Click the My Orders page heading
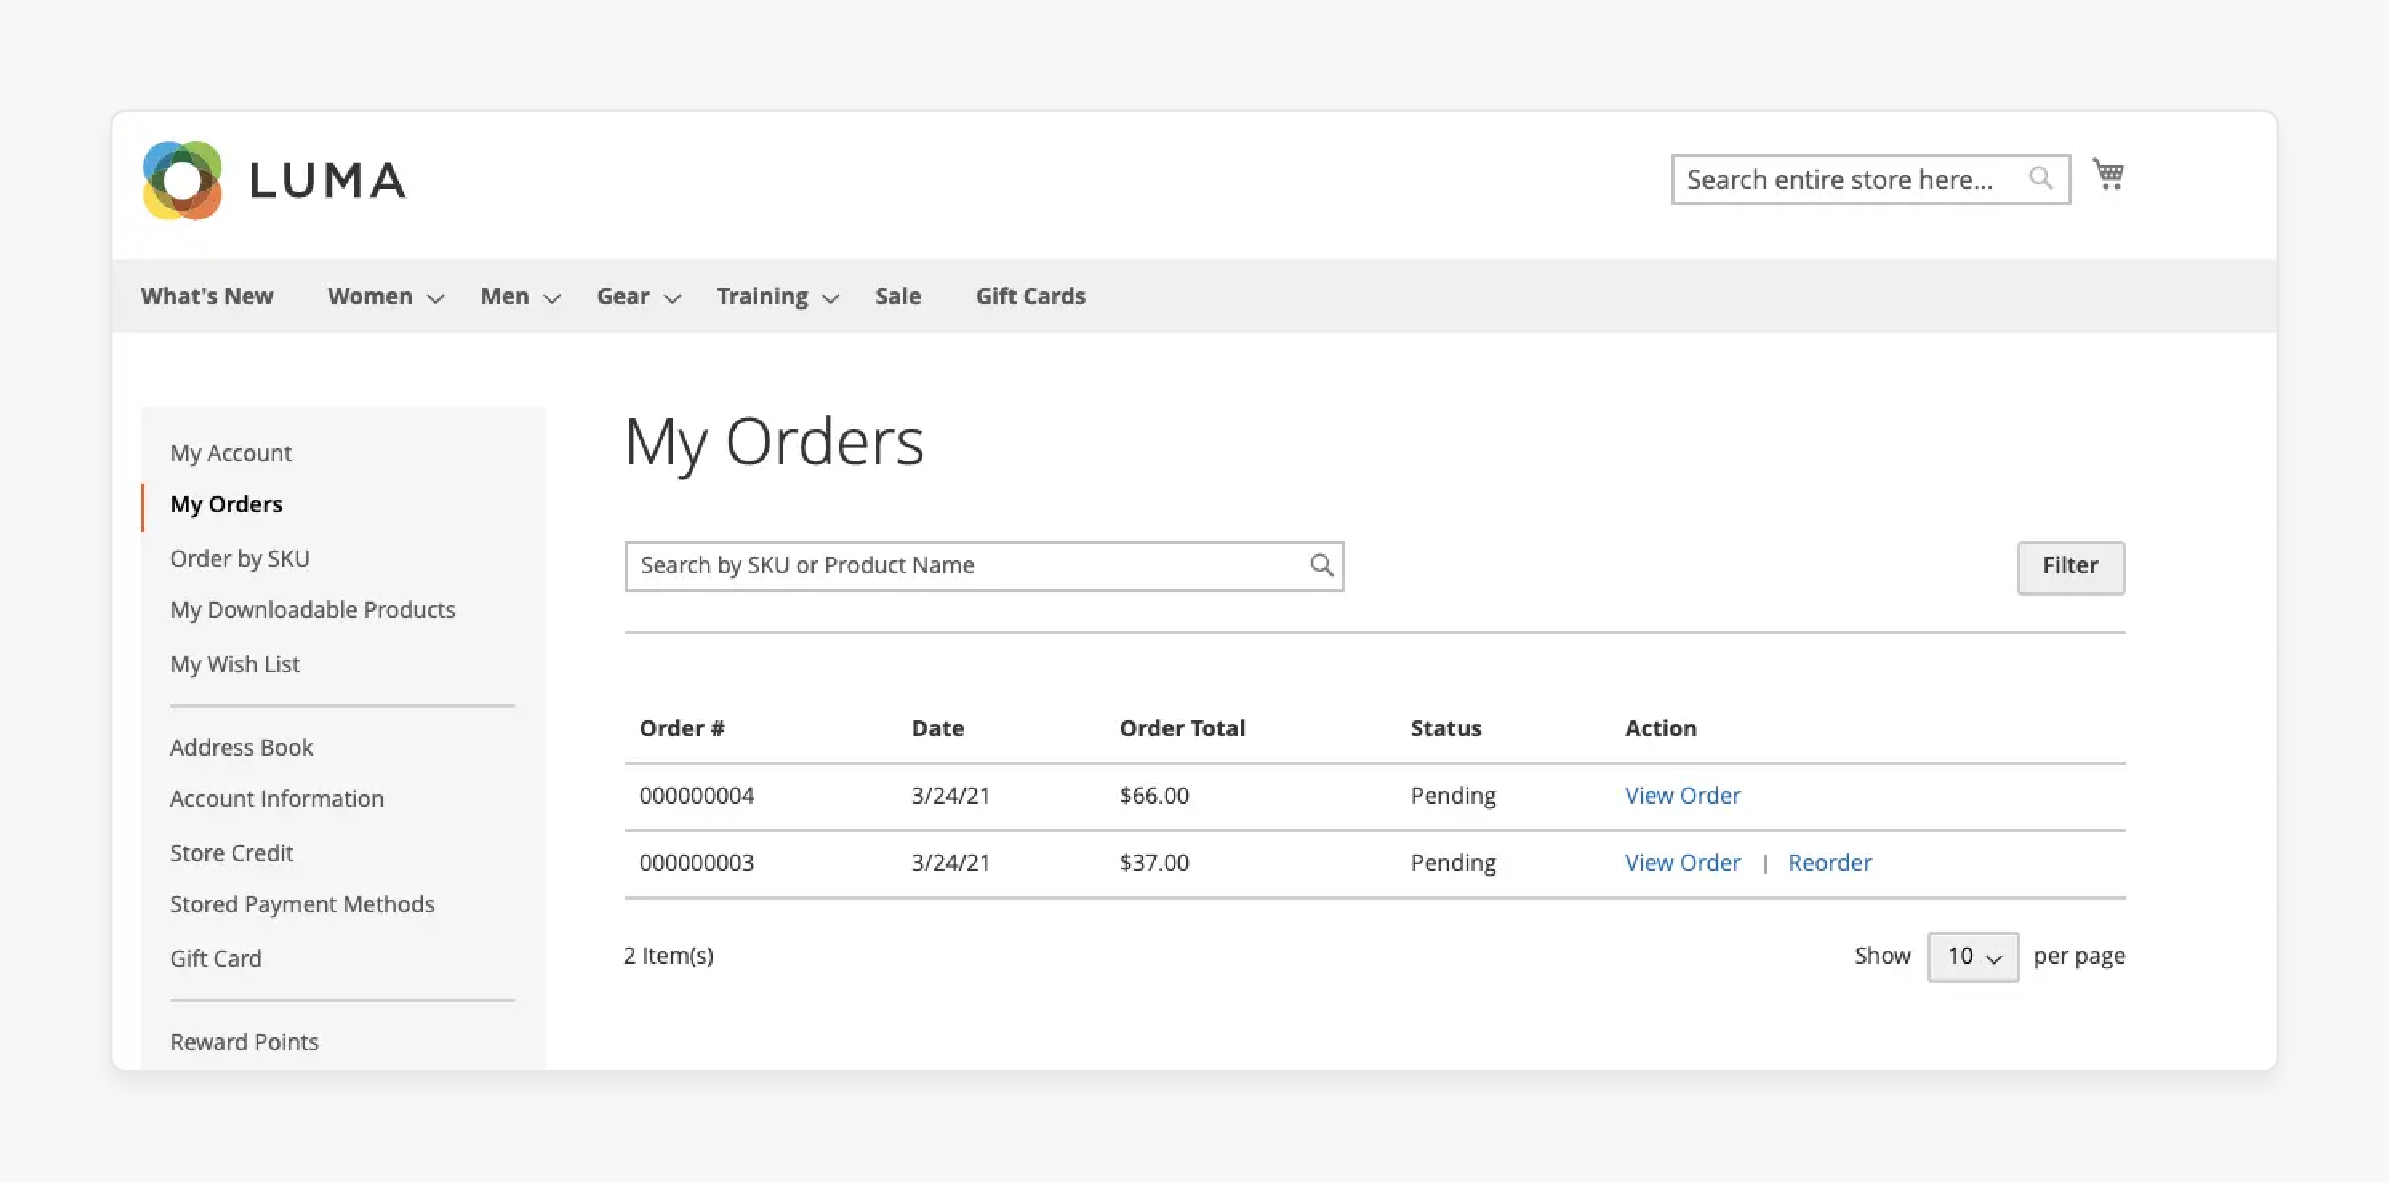This screenshot has height=1183, width=2389. click(774, 443)
